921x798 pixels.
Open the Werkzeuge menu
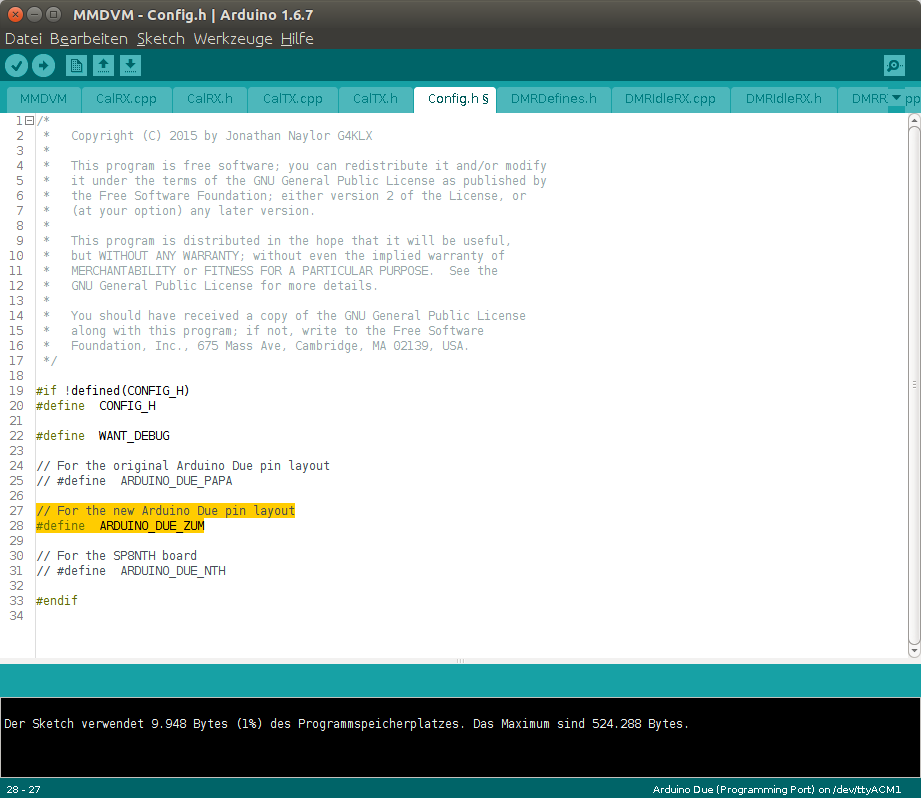click(233, 39)
